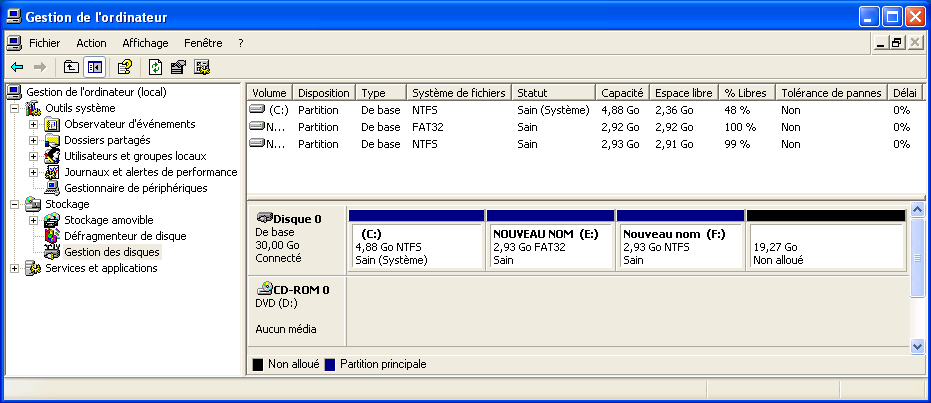Click the disk view scroll up arrow
The image size is (931, 403).
(917, 210)
